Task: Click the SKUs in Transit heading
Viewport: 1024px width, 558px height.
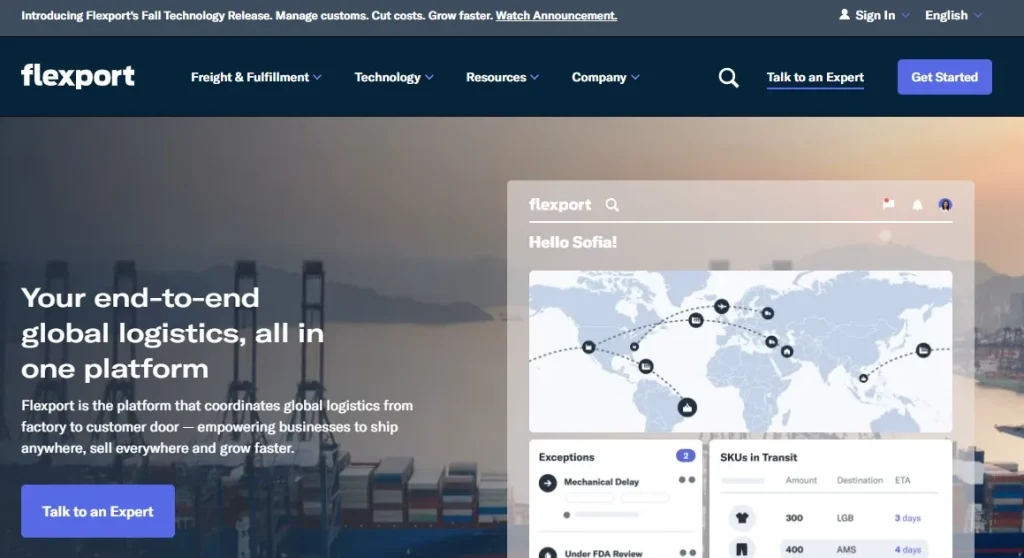Action: tap(758, 457)
